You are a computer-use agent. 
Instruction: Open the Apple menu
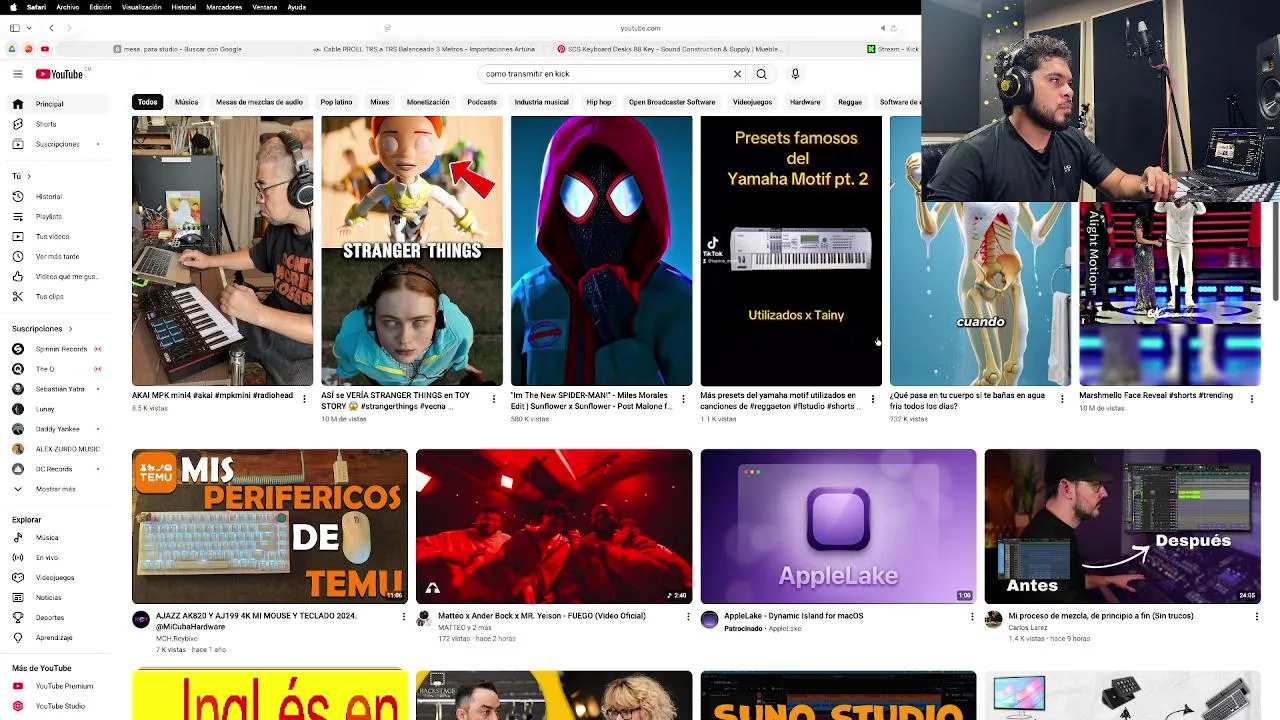click(x=13, y=7)
